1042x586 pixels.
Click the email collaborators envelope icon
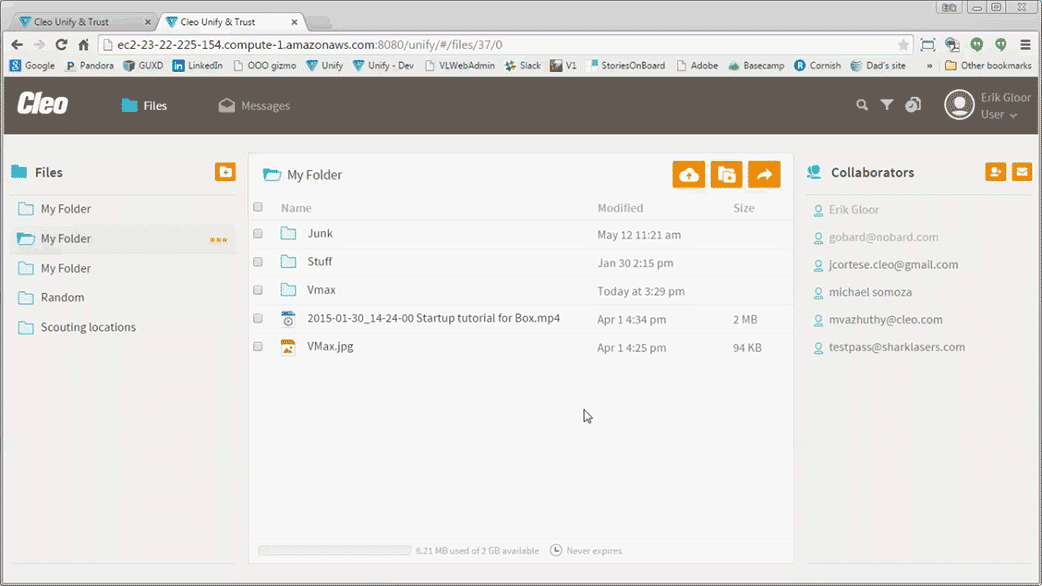(x=1022, y=172)
